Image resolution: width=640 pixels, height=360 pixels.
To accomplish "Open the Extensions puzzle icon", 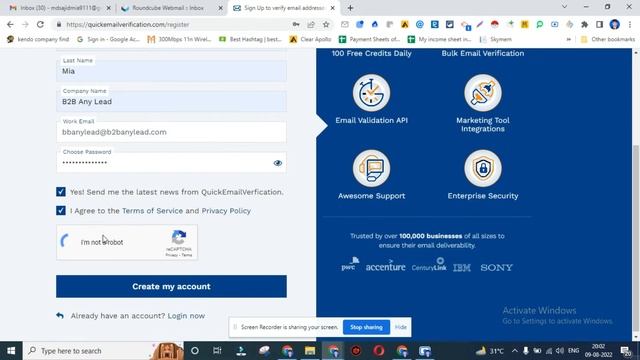I will [x=584, y=24].
